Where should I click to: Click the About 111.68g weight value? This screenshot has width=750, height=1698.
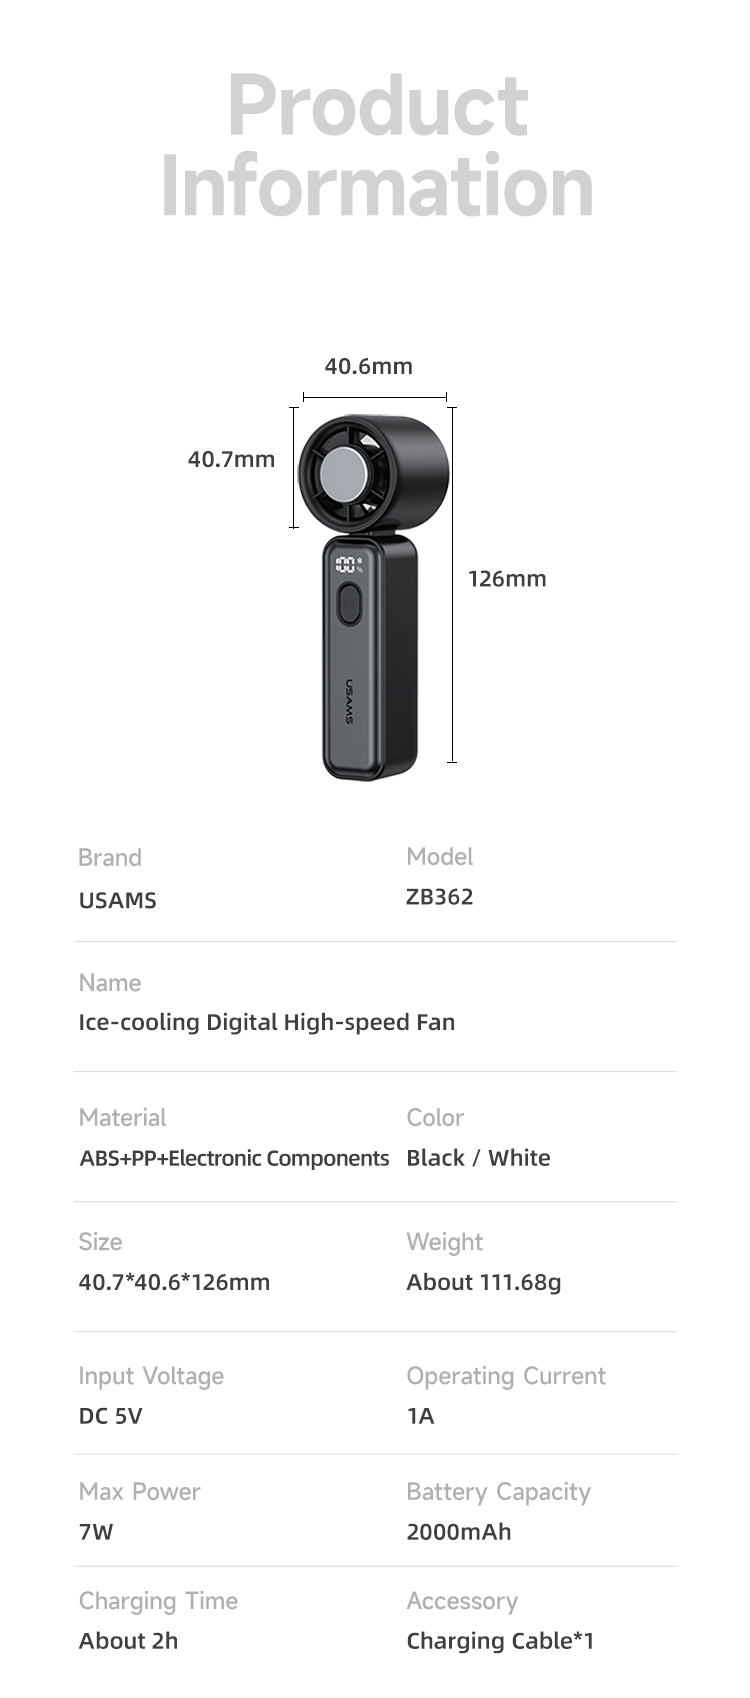click(x=484, y=1282)
